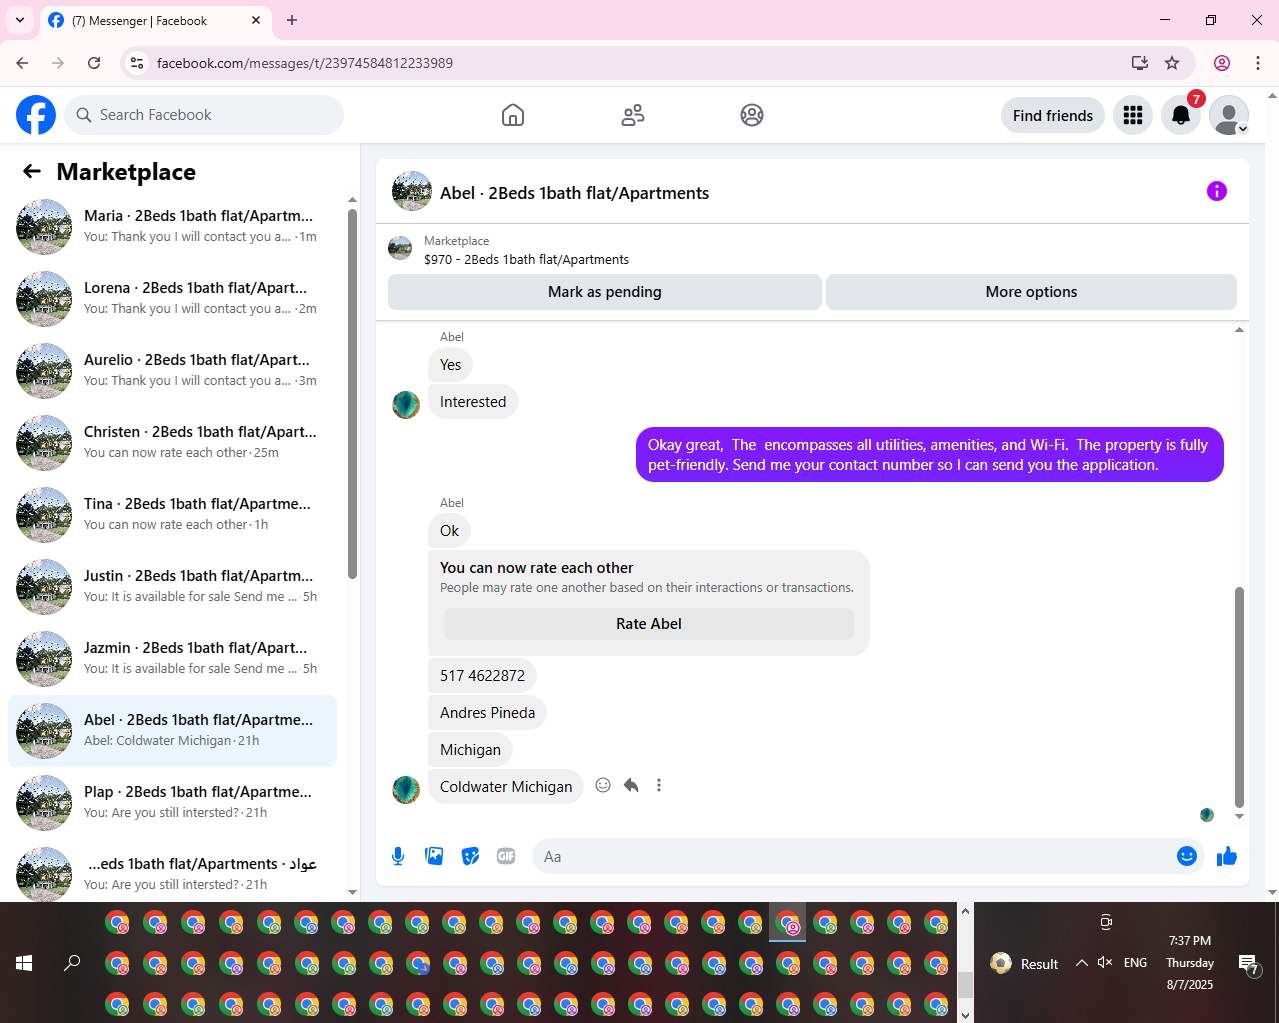This screenshot has height=1023, width=1279.
Task: Reload the browser page
Action: [x=94, y=63]
